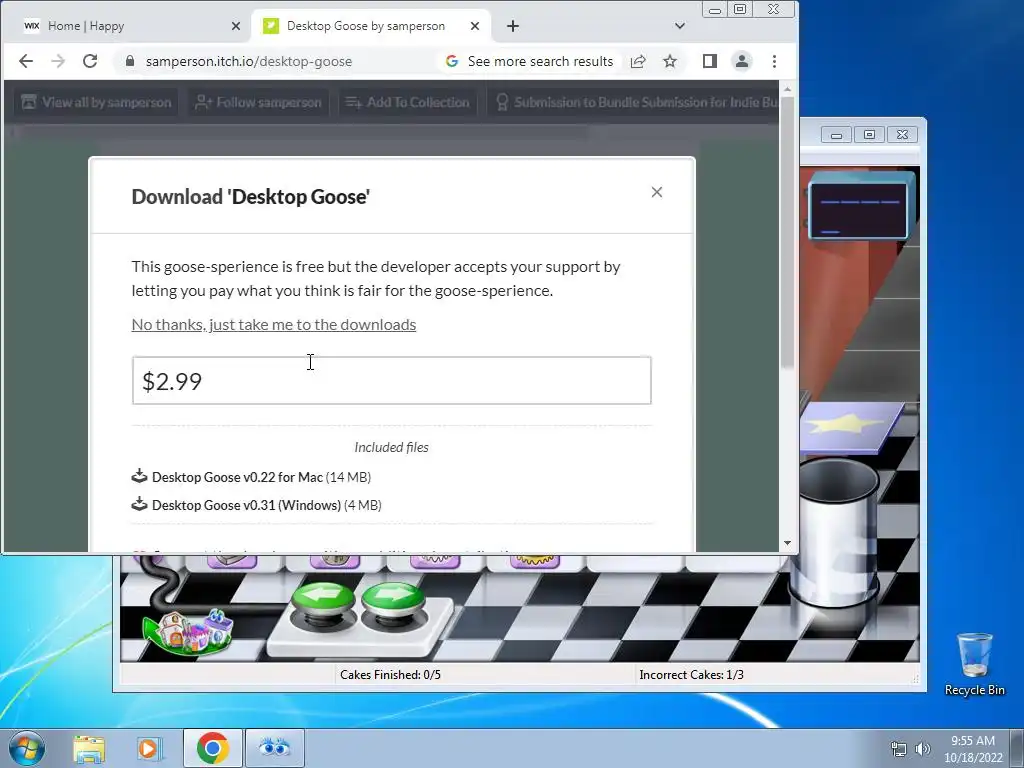
Task: Click the blue monitor screen in game
Action: click(x=860, y=209)
